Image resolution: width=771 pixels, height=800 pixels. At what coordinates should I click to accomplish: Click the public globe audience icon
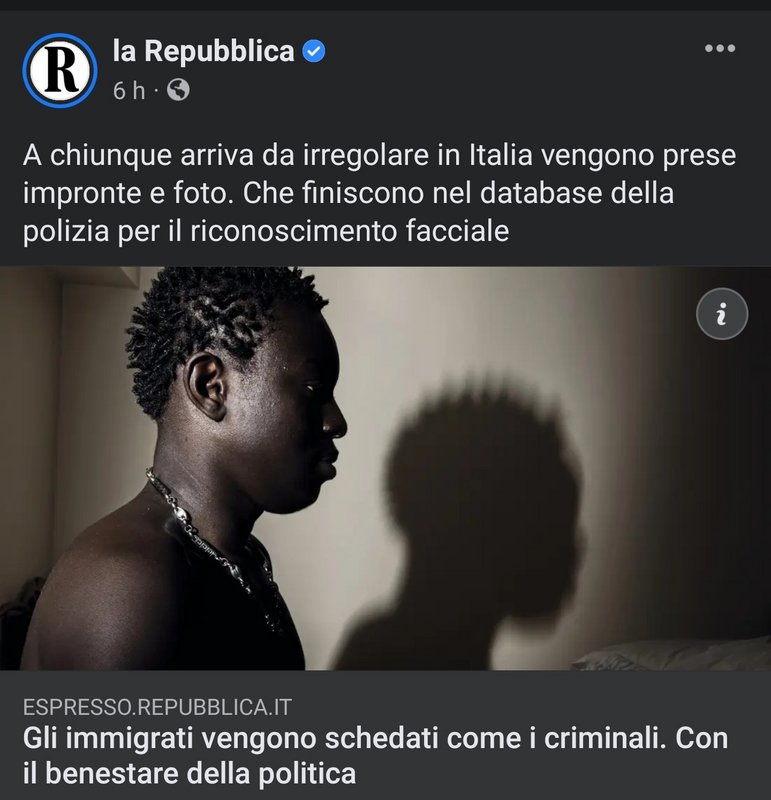(178, 90)
